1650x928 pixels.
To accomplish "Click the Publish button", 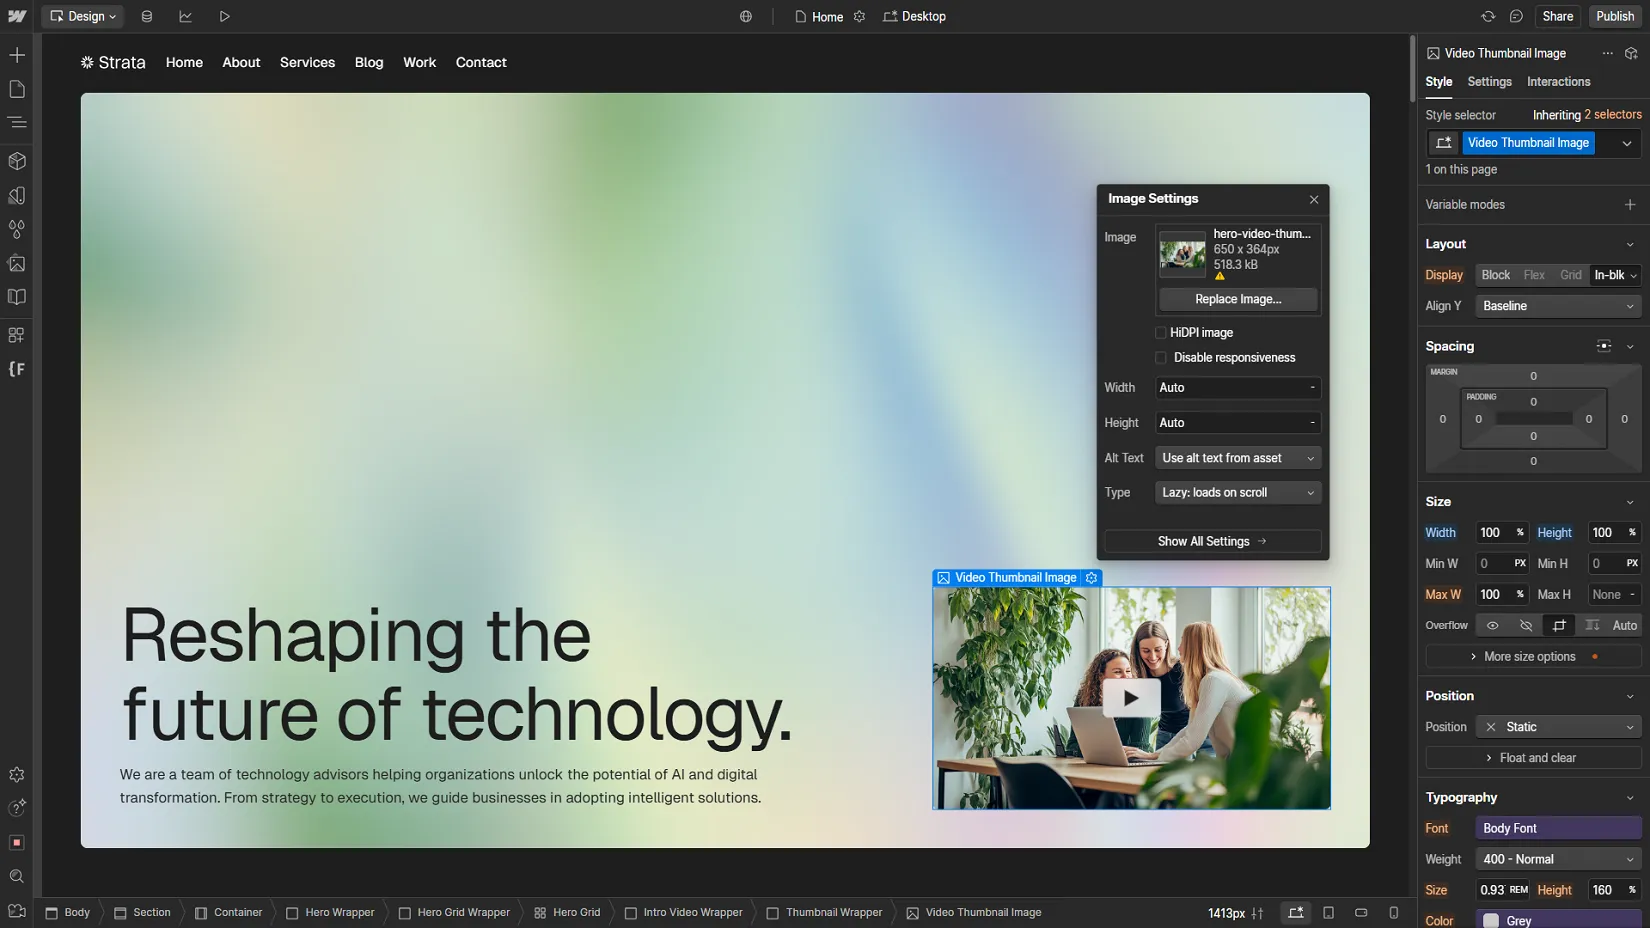I will (1614, 16).
